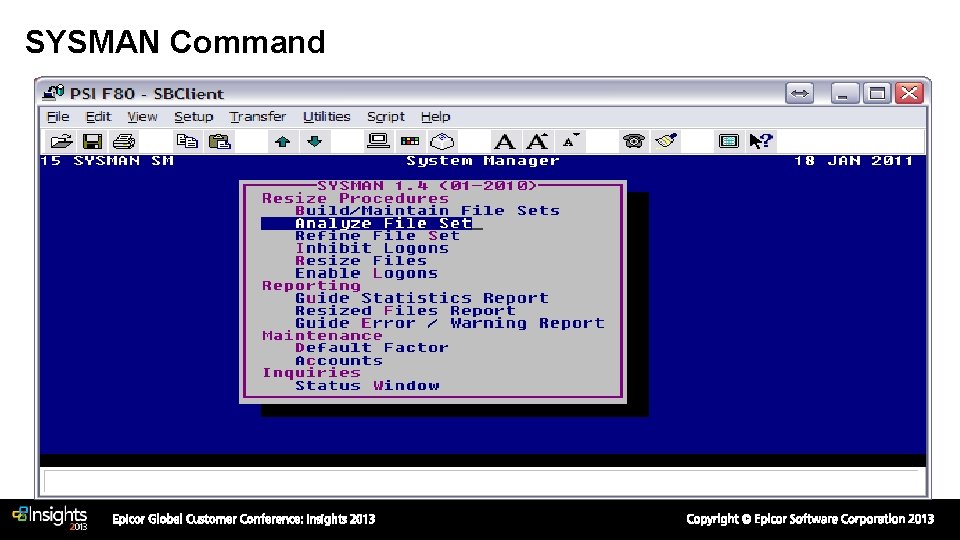
Task: Close the SBClient window
Action: tap(909, 94)
